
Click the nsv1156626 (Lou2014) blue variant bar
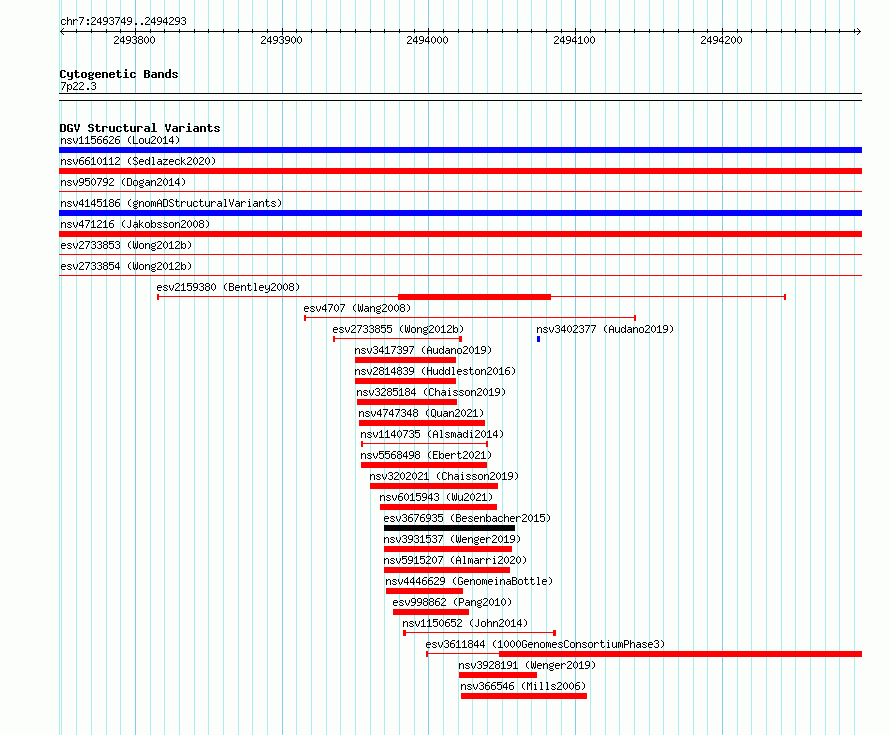pos(460,150)
